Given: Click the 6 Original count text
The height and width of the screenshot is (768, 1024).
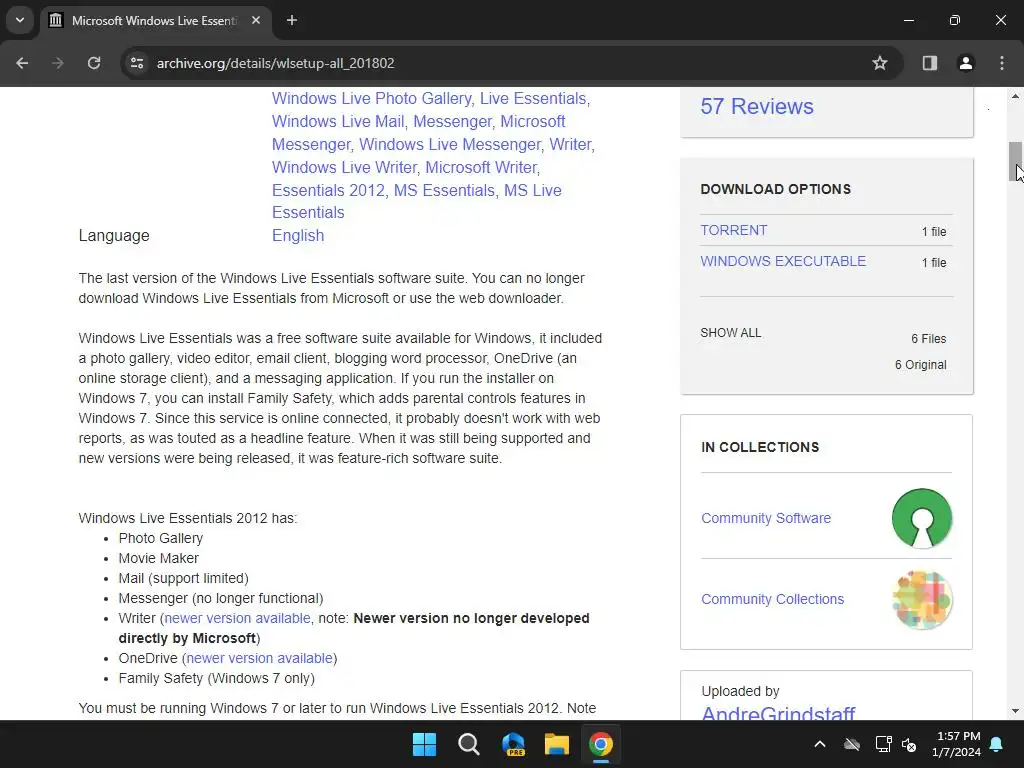Looking at the screenshot, I should [x=920, y=365].
